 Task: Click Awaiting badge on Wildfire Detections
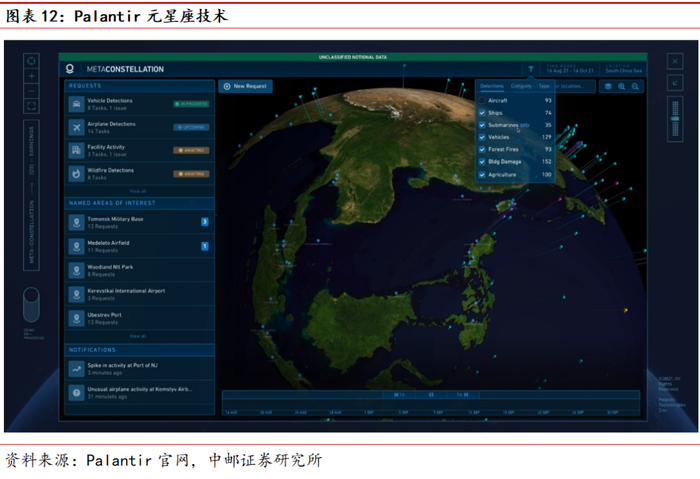192,174
